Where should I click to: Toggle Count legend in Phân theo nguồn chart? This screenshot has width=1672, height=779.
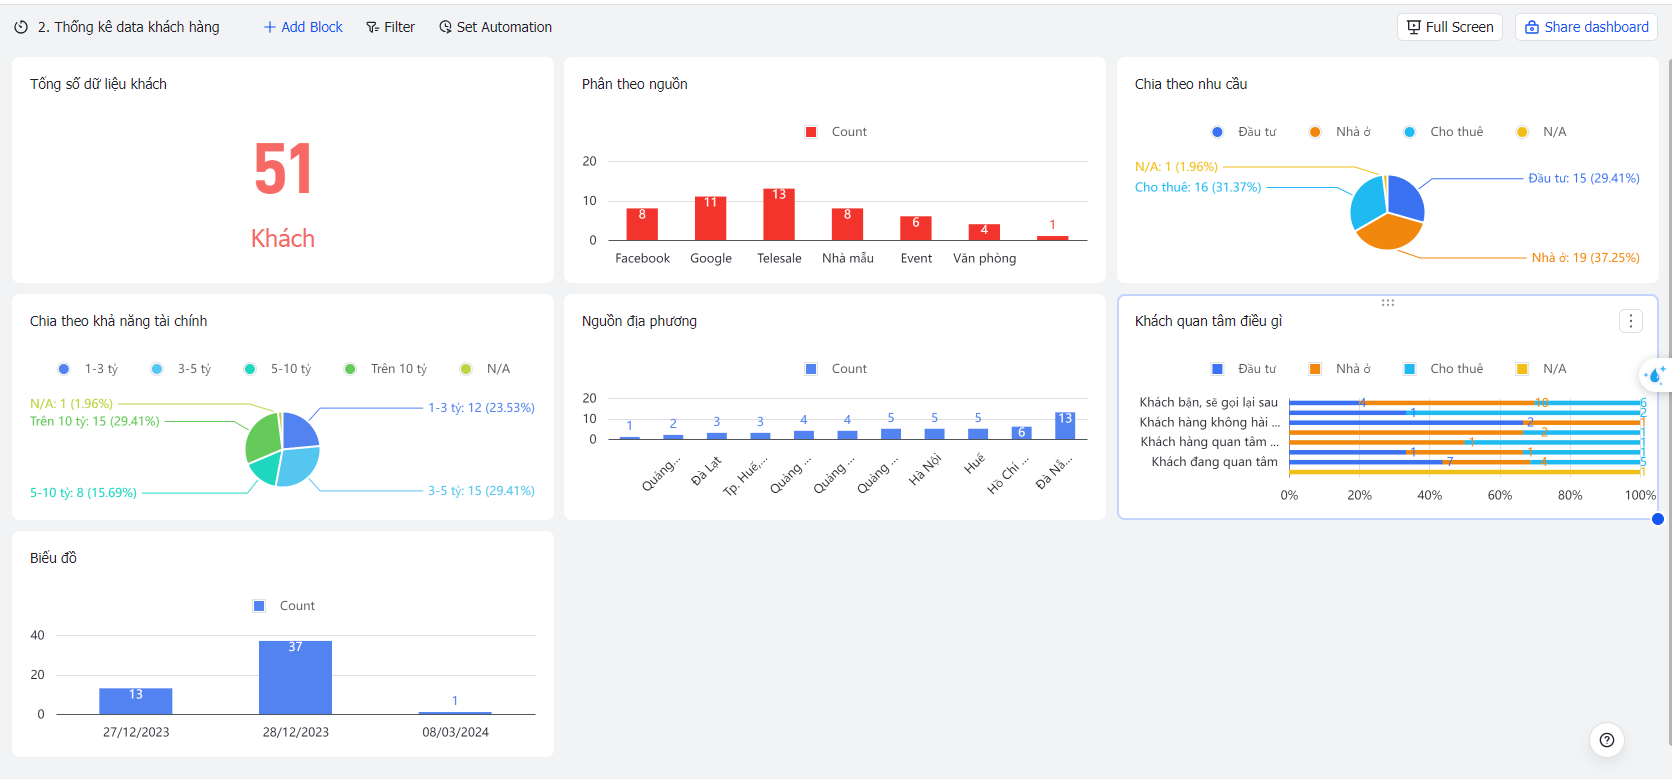pyautogui.click(x=836, y=132)
